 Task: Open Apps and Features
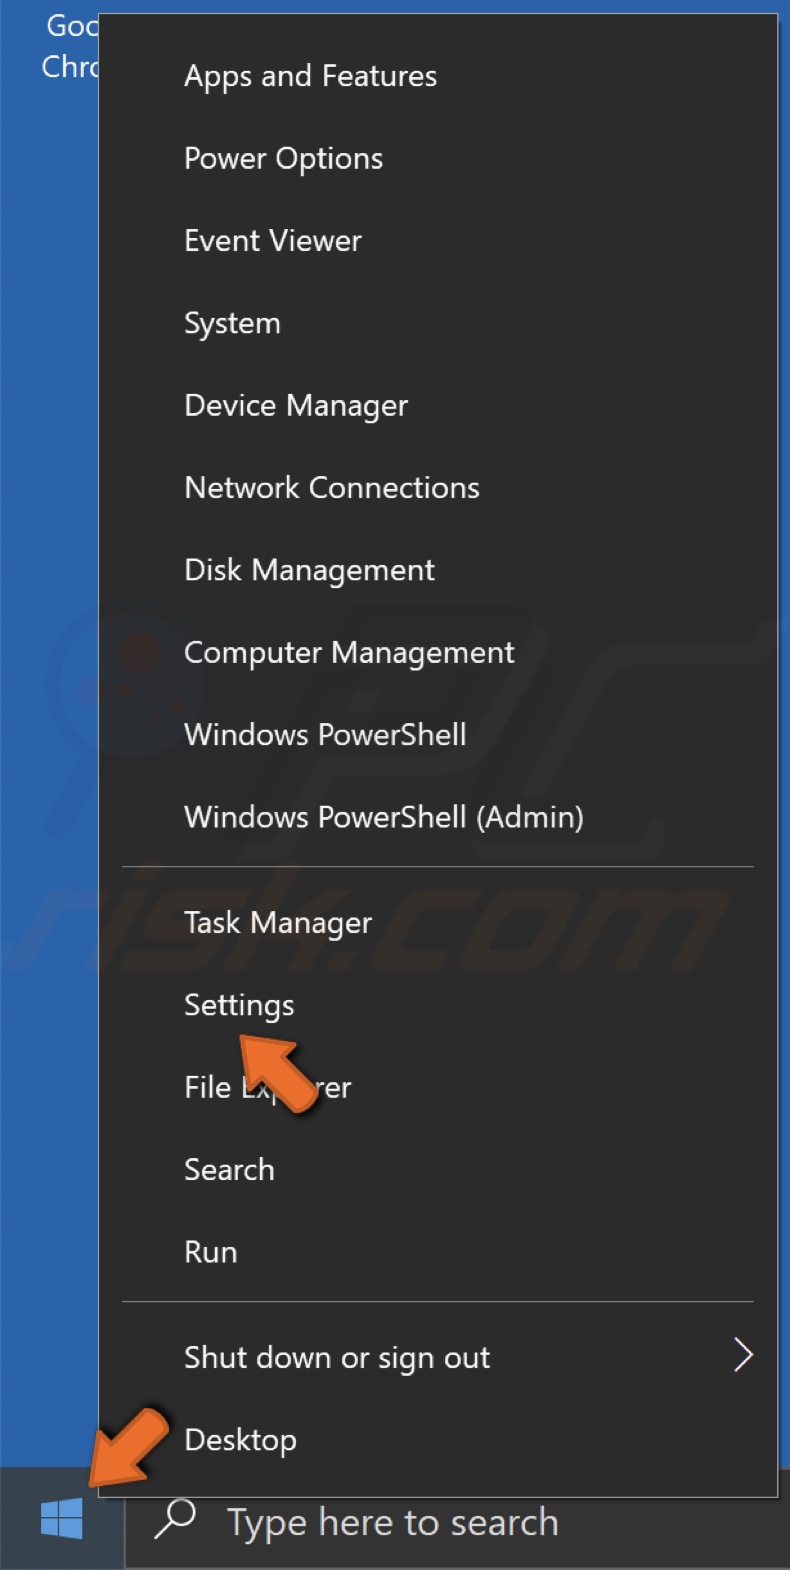tap(310, 76)
